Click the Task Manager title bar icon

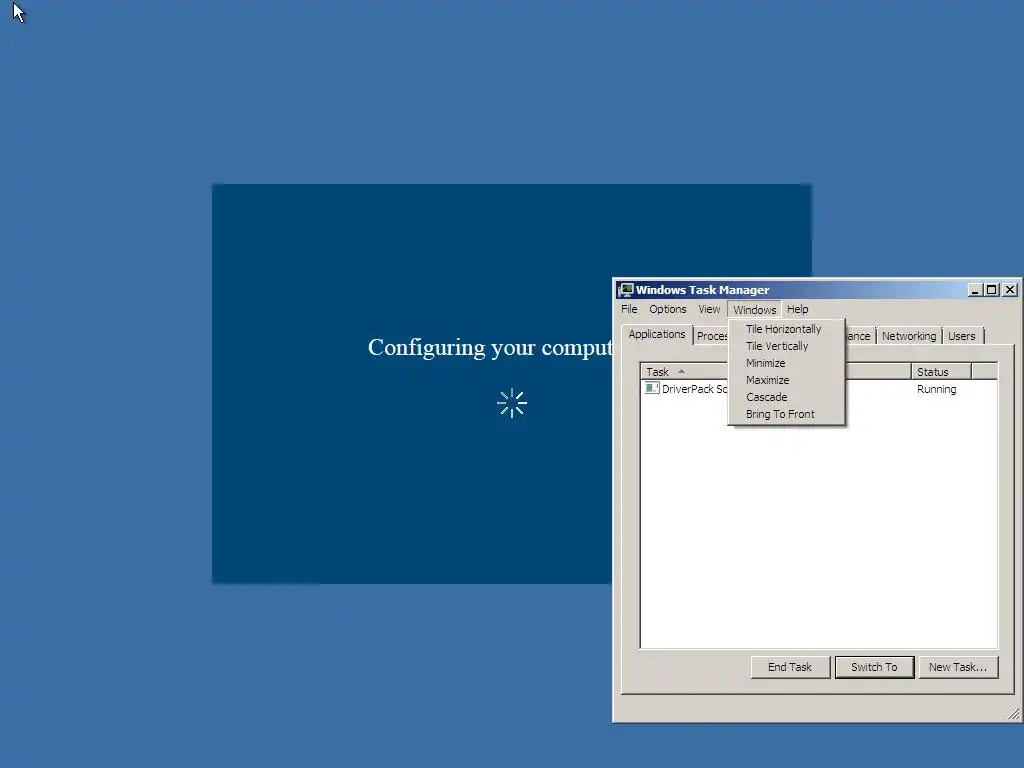(x=626, y=290)
